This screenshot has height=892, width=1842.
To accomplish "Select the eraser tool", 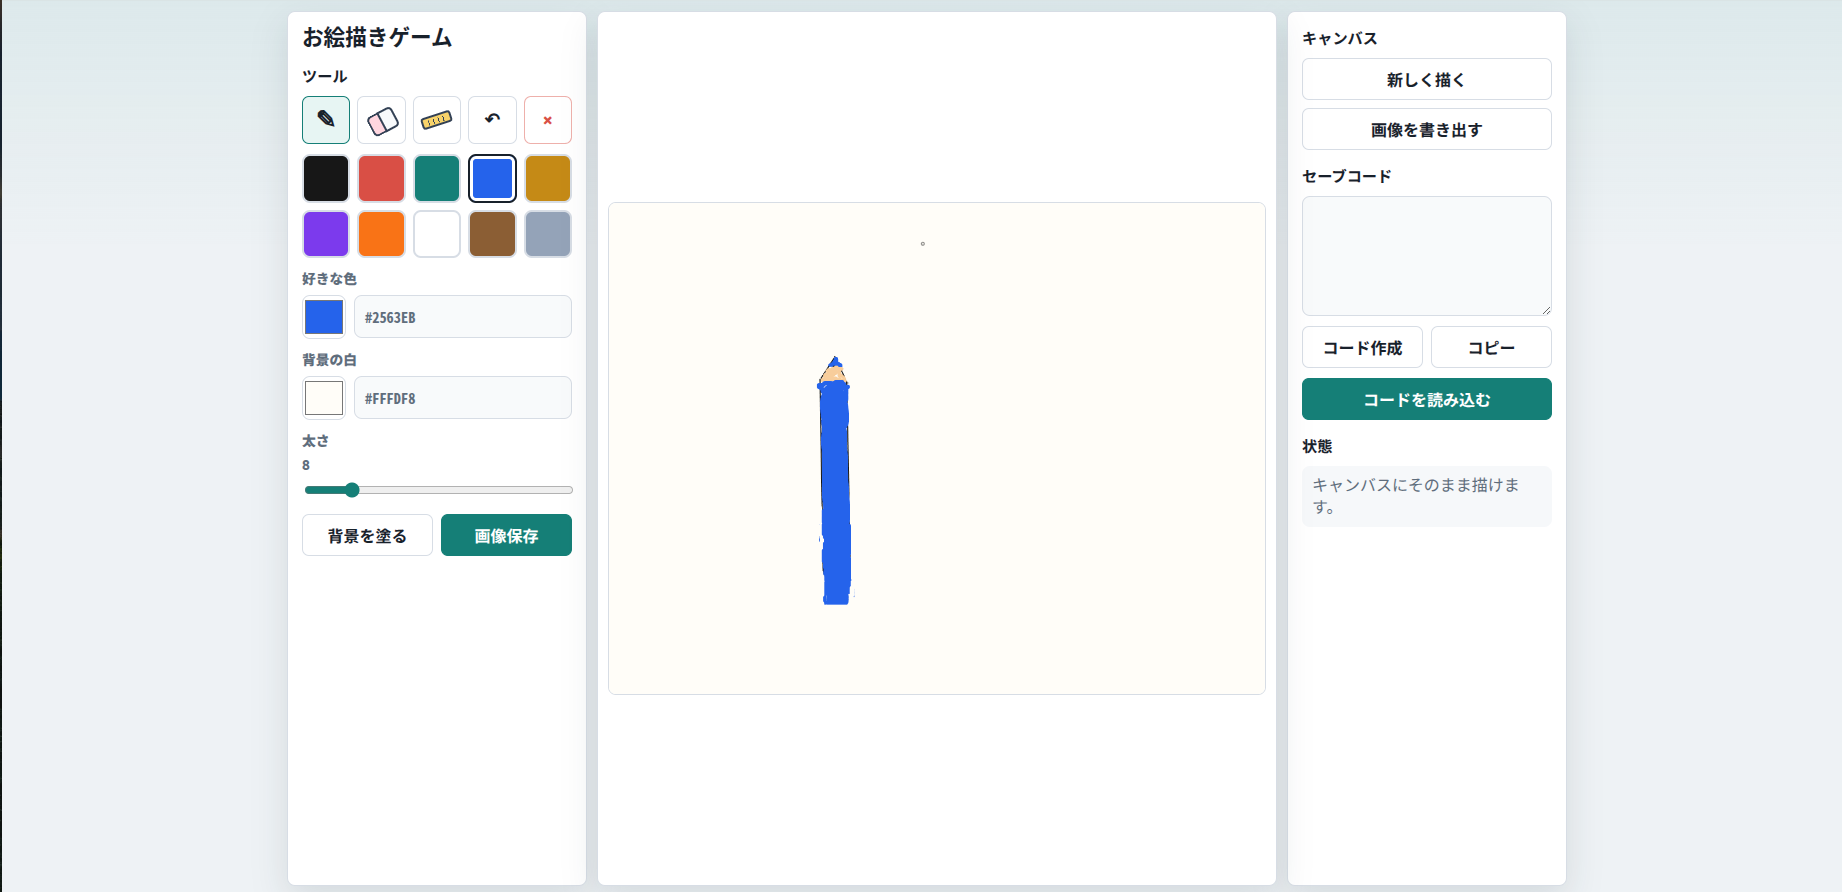I will click(381, 120).
